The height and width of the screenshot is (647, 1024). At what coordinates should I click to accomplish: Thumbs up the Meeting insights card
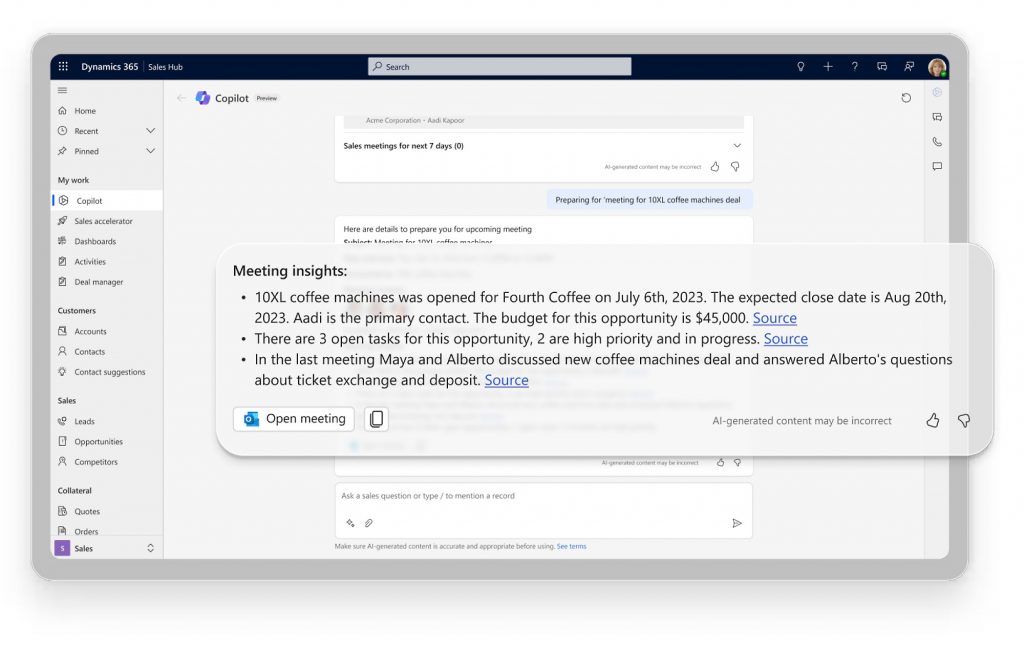(x=933, y=420)
